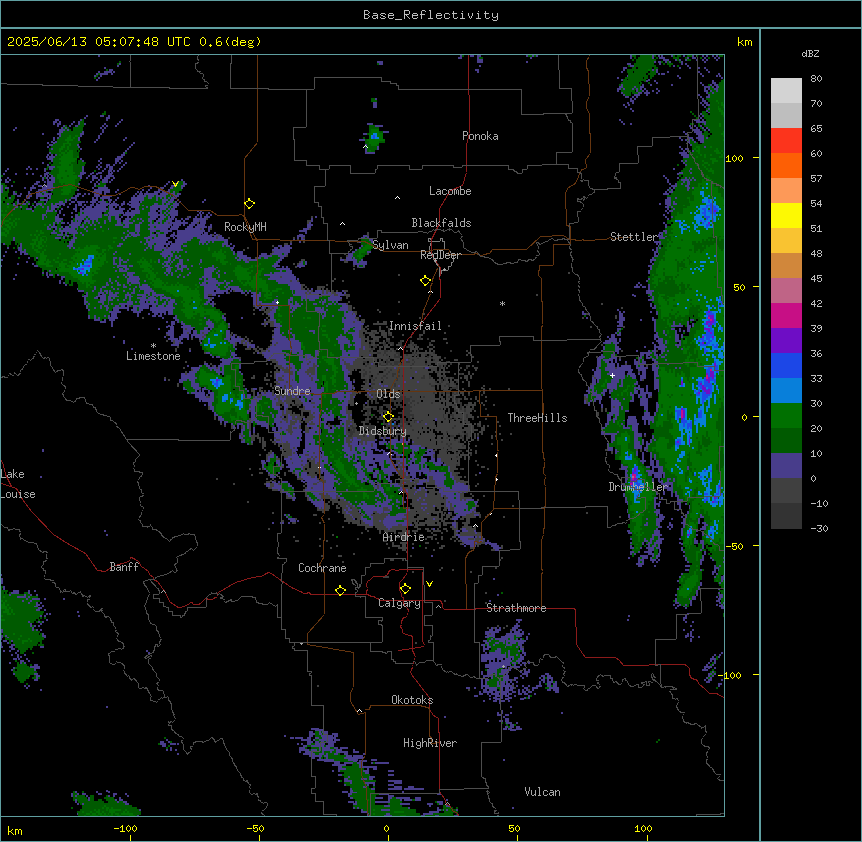
Task: Click the Banff city label
Action: (x=124, y=567)
